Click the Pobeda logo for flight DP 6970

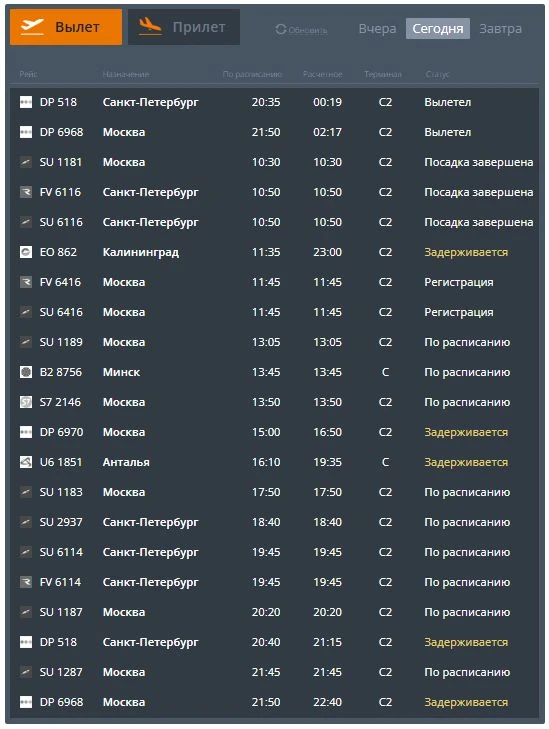pyautogui.click(x=26, y=432)
